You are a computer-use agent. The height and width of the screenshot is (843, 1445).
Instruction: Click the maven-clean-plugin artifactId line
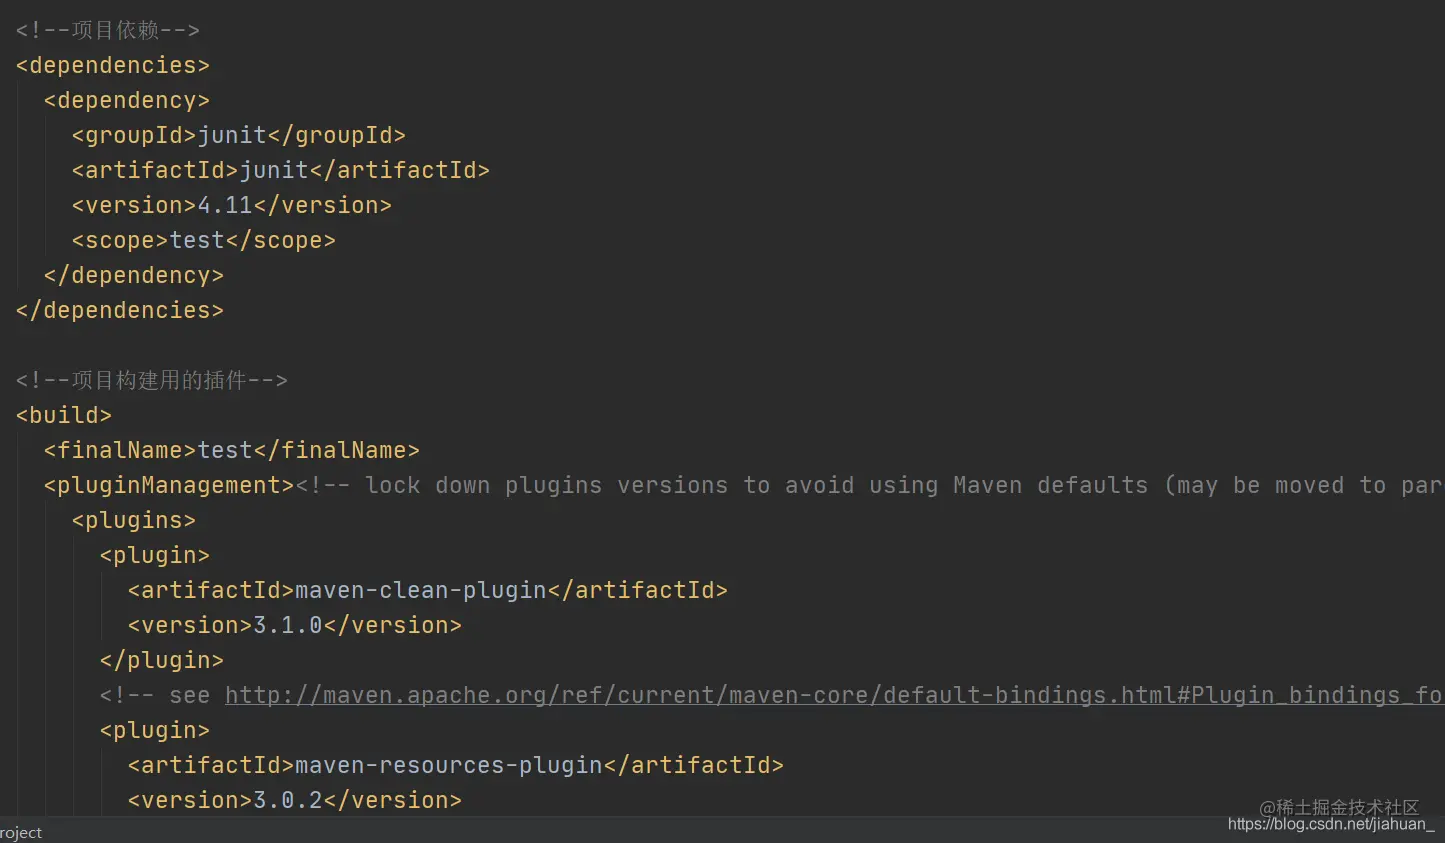tap(428, 590)
